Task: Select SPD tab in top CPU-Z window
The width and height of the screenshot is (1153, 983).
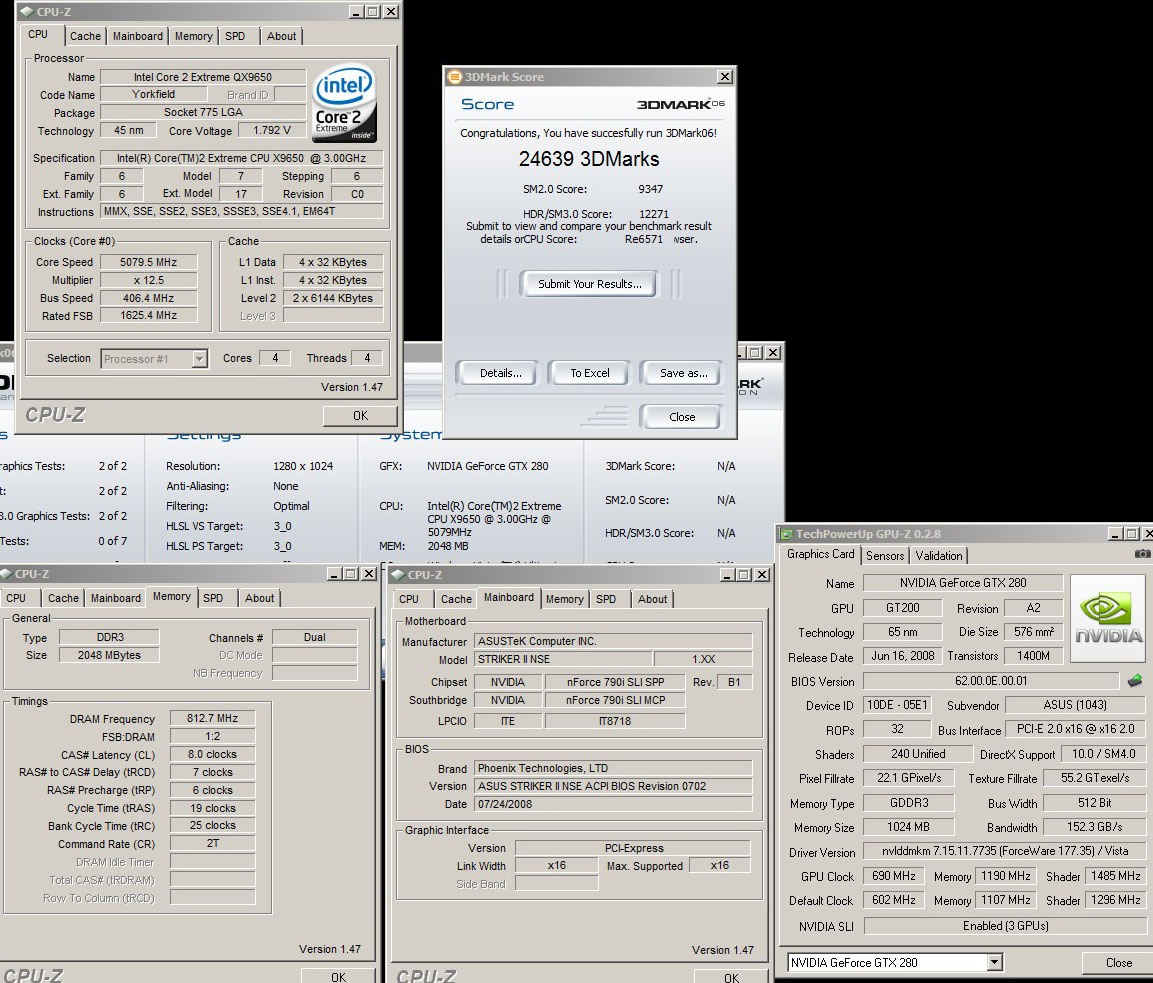Action: coord(235,36)
